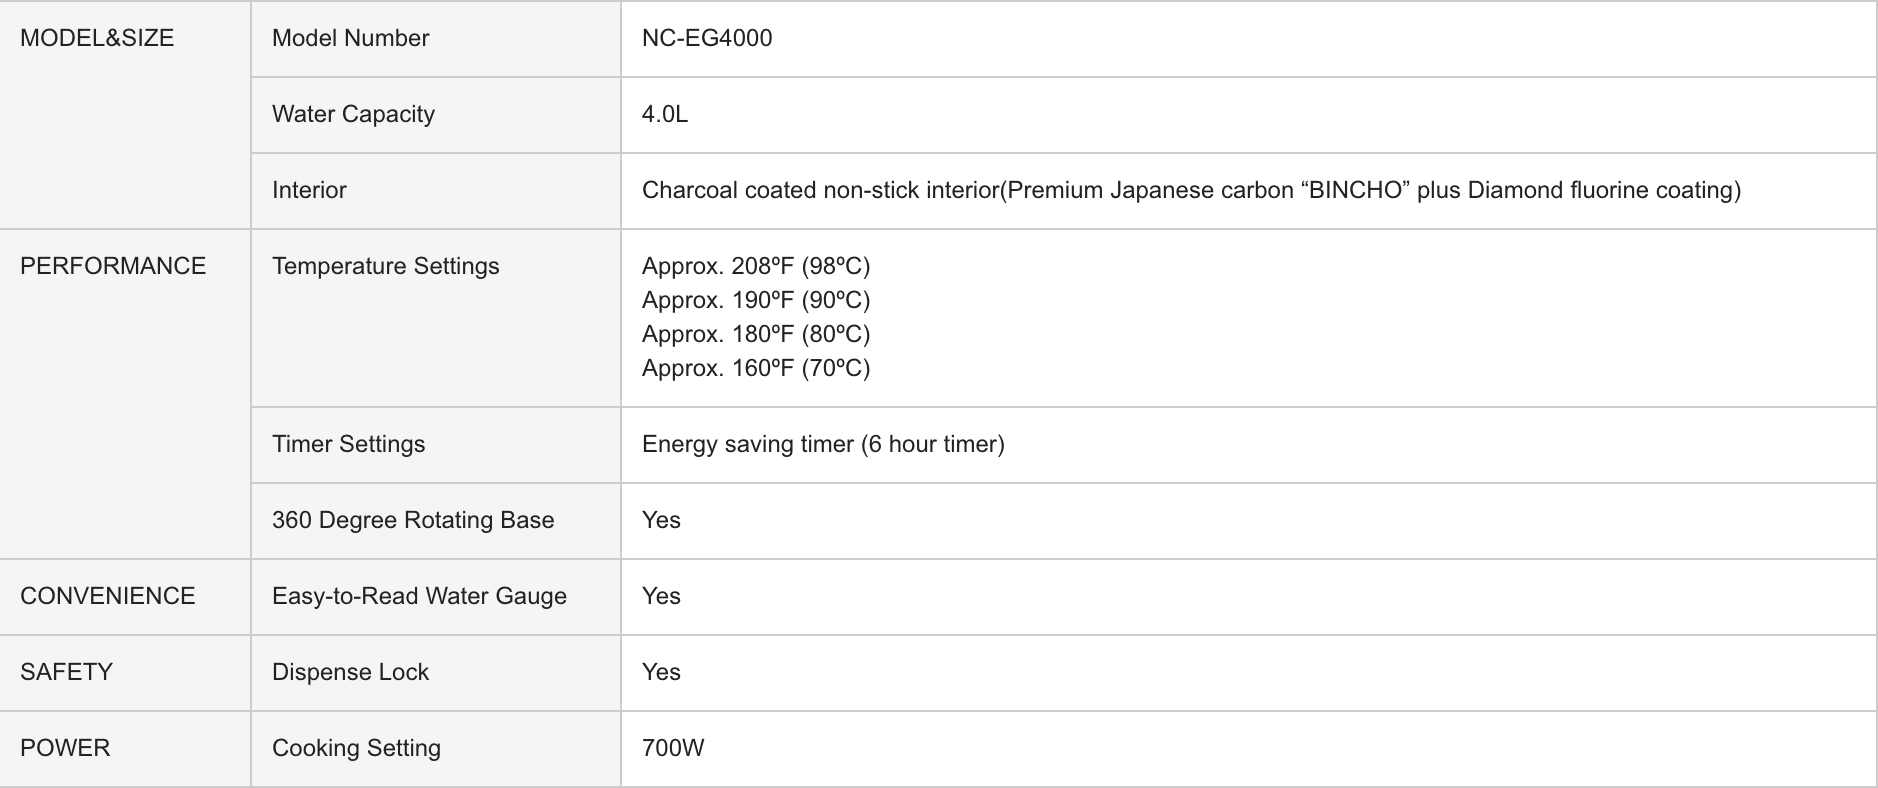
Task: Click the Dispense Lock label
Action: [350, 672]
